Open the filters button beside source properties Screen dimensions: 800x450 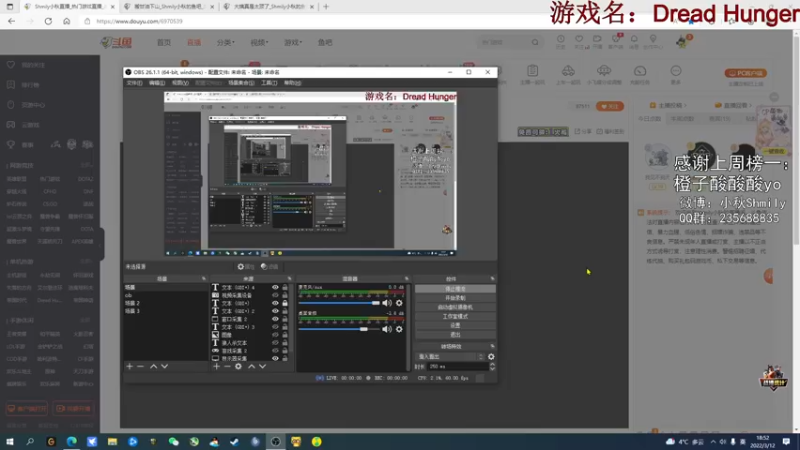(x=269, y=266)
